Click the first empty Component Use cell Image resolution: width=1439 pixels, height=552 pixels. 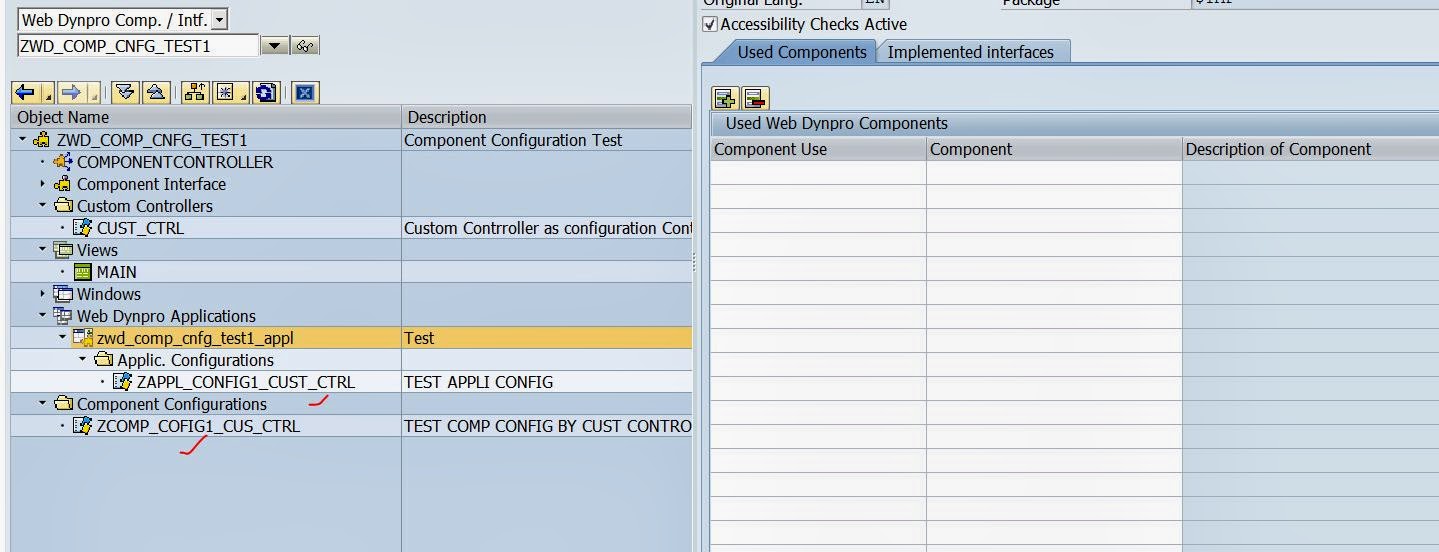click(x=818, y=172)
